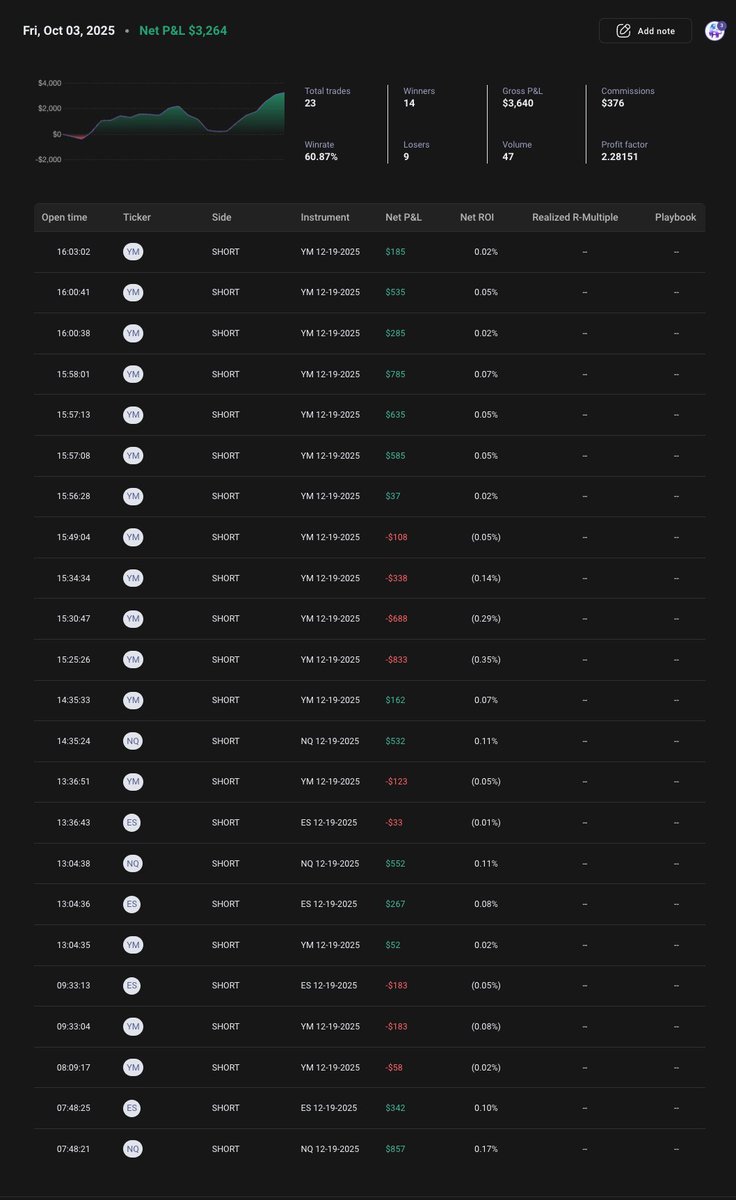736x1200 pixels.
Task: Click the open time 13:04:35
Action: click(74, 945)
